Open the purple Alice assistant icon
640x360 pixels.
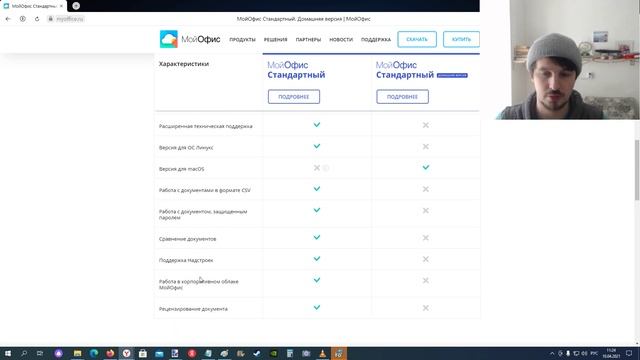[59, 353]
